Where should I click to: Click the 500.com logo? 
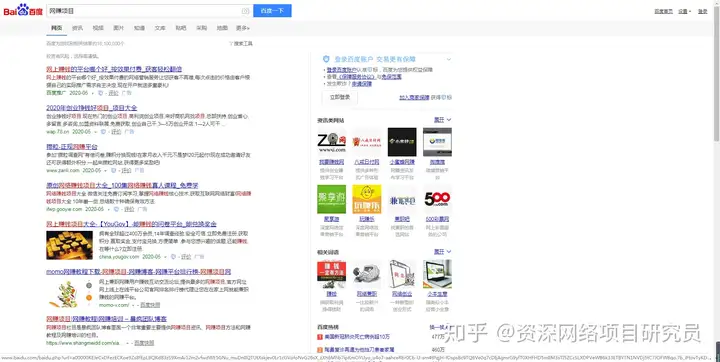(x=437, y=199)
